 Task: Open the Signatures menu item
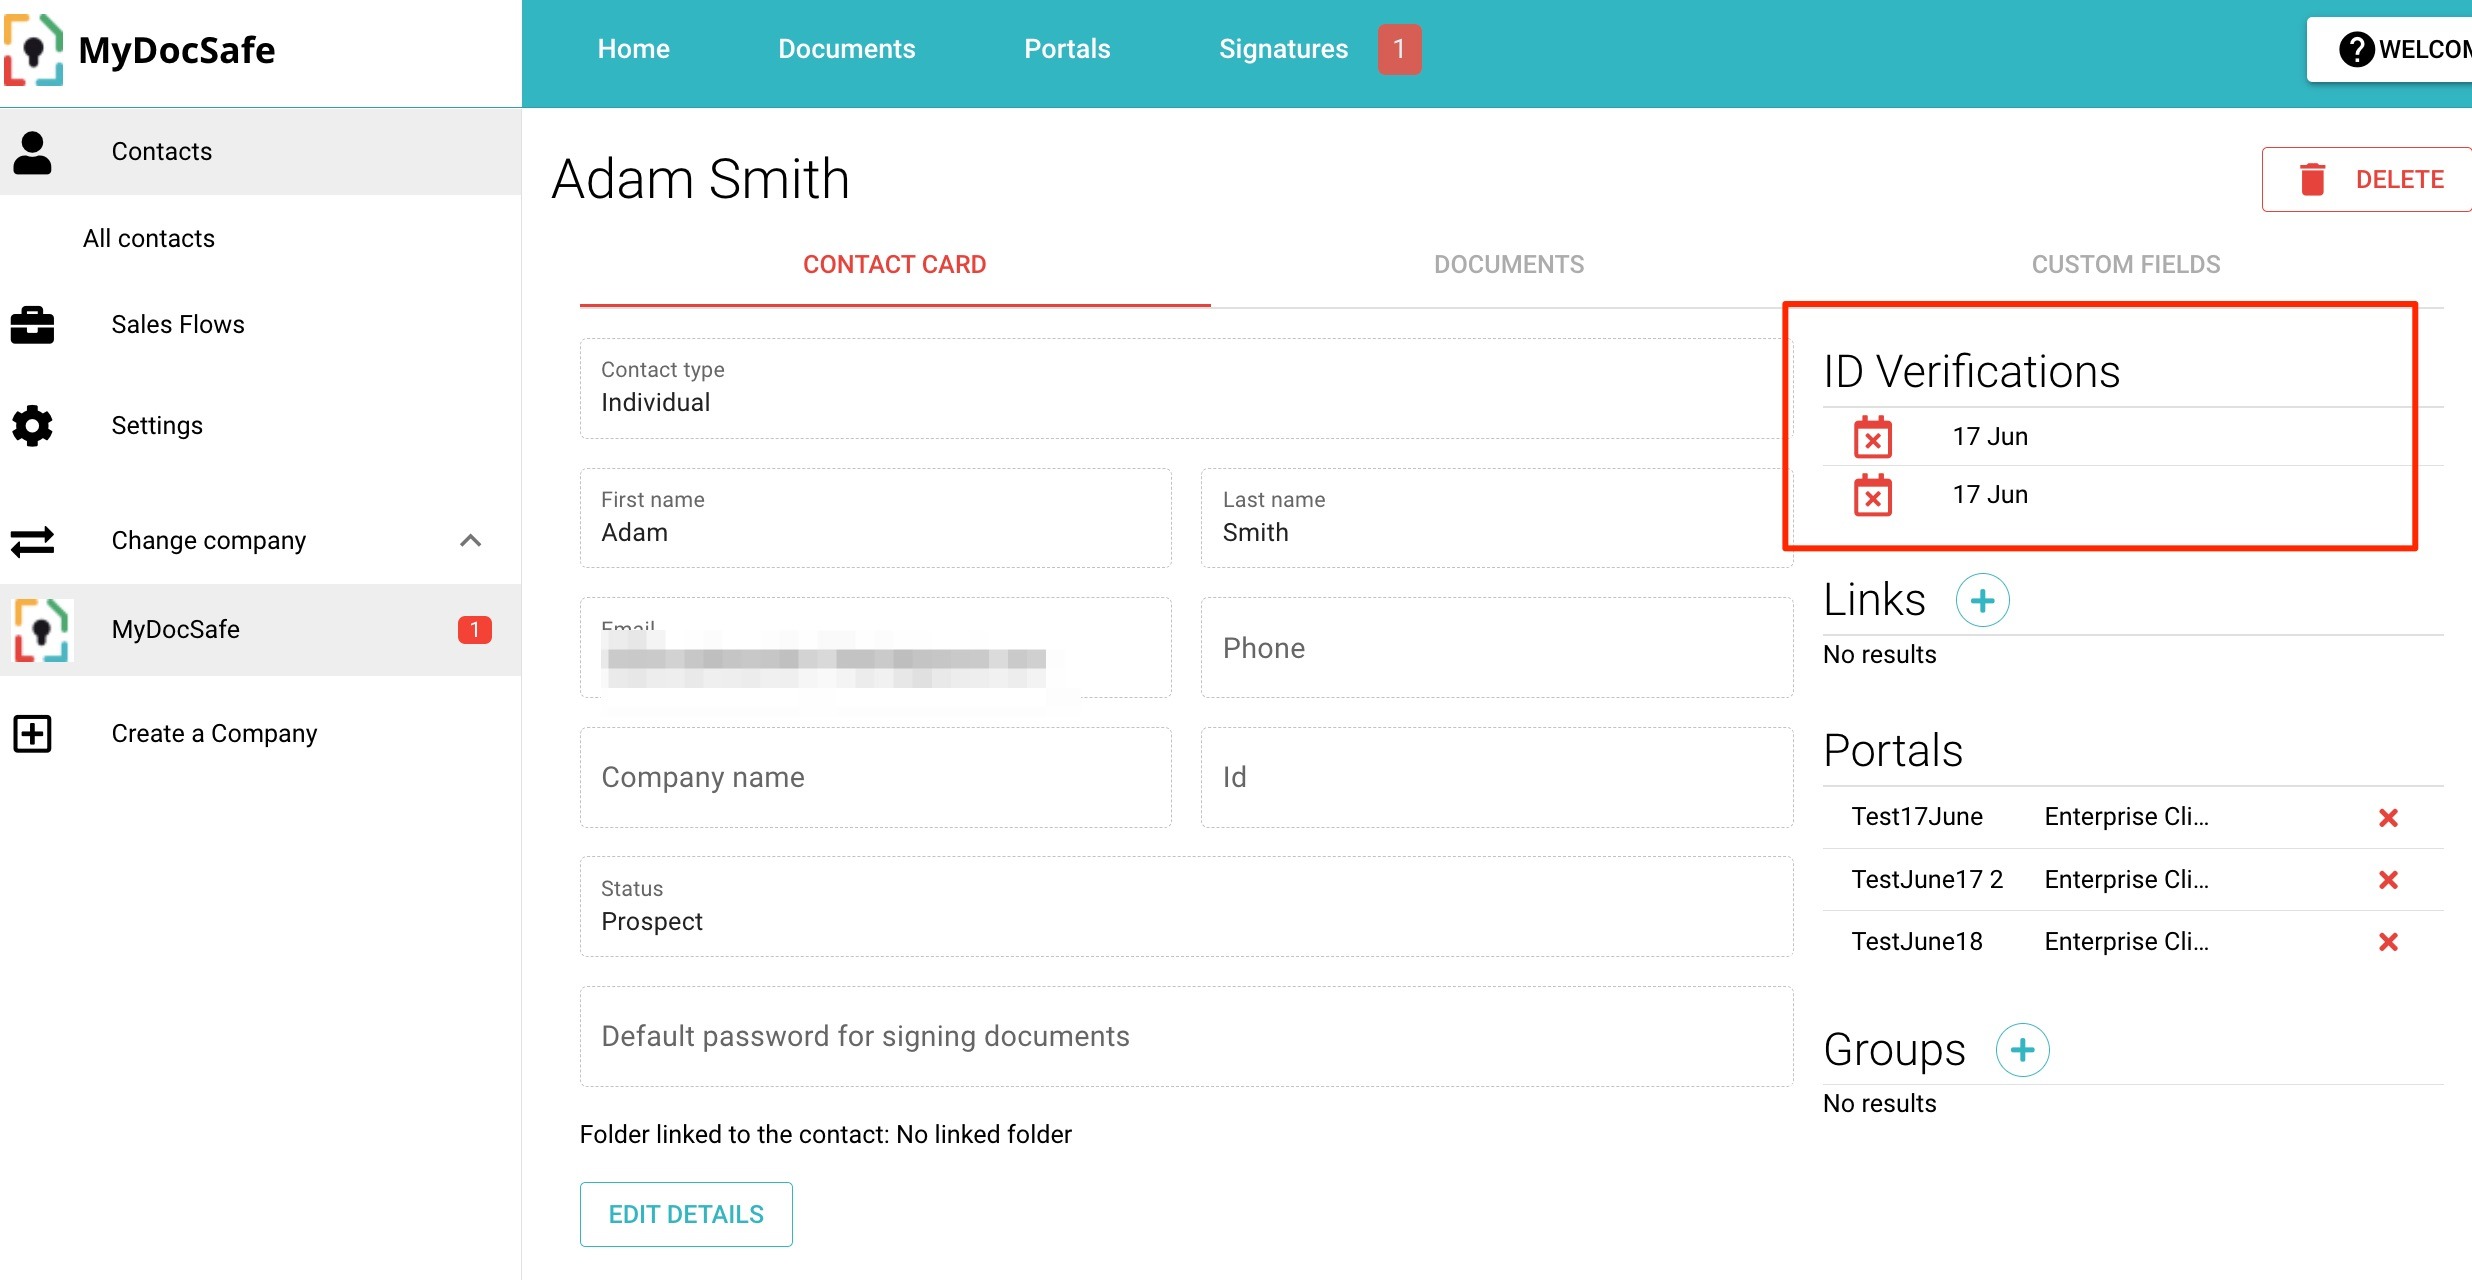(x=1283, y=48)
